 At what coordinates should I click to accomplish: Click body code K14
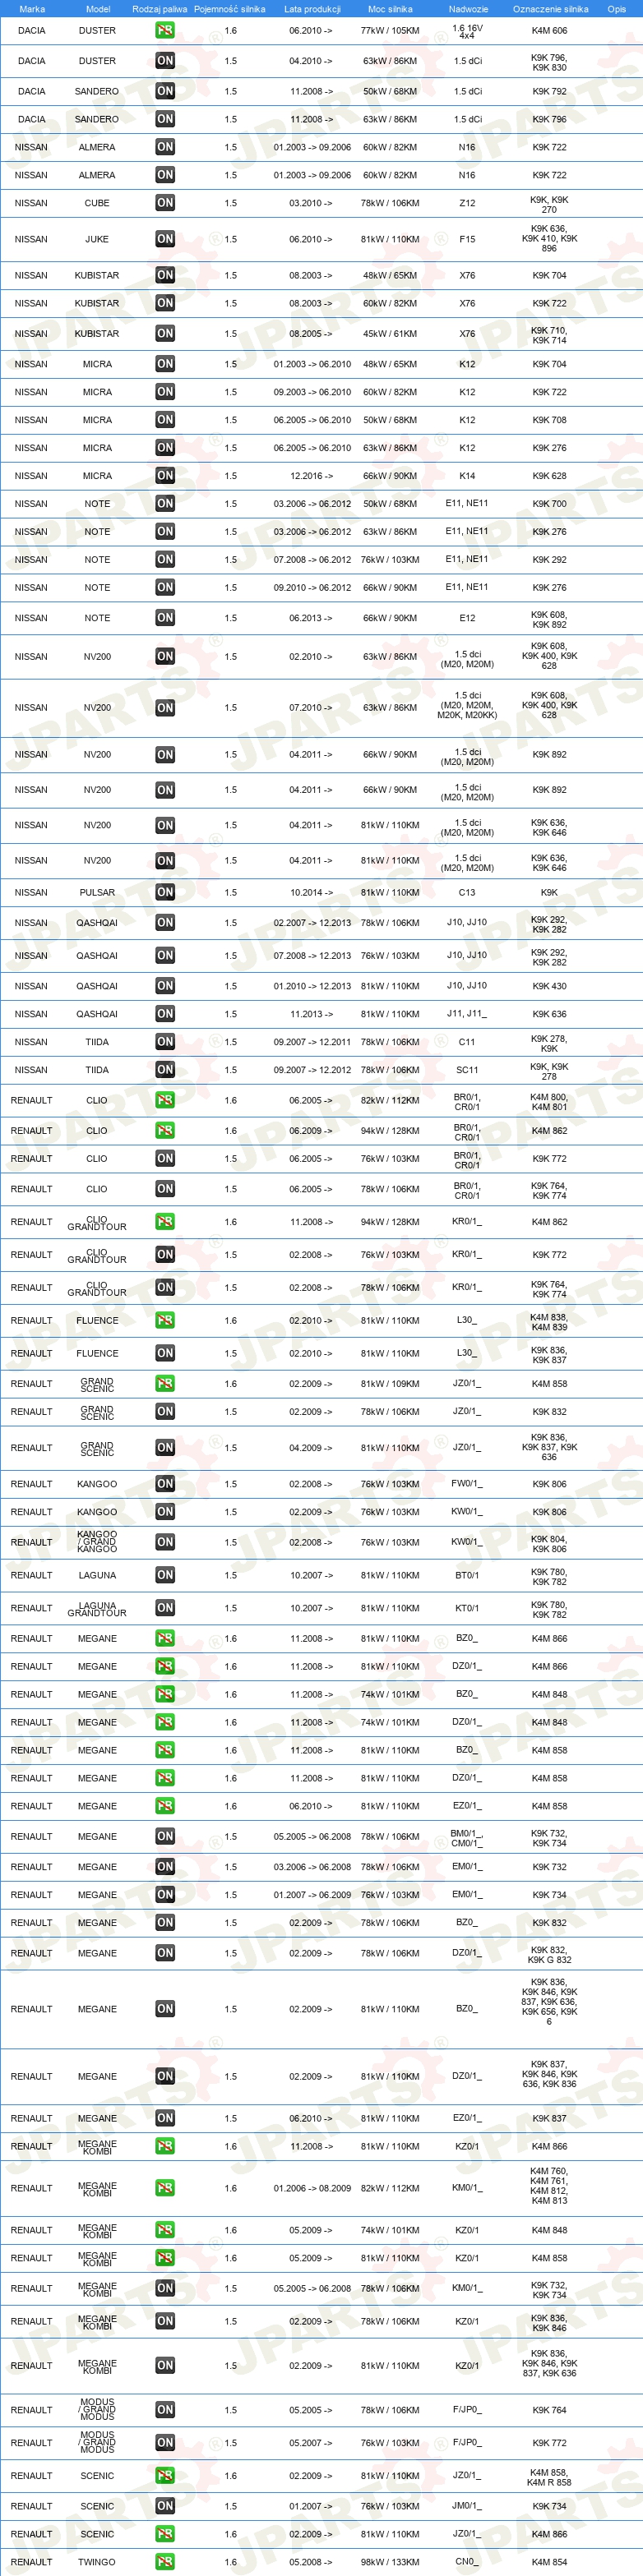pyautogui.click(x=467, y=476)
